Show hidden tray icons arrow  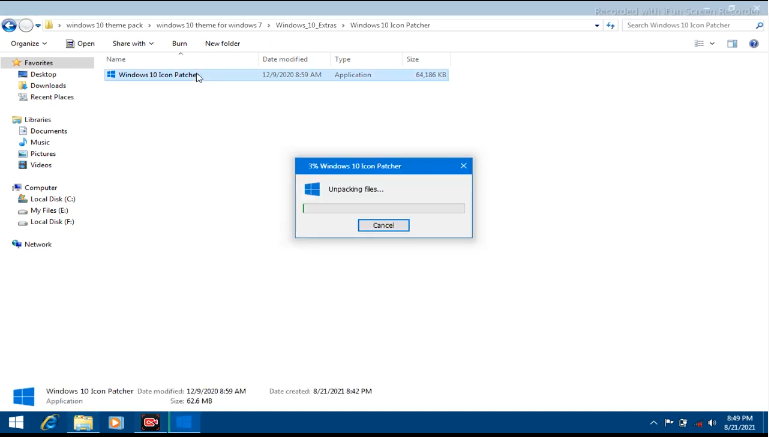point(654,423)
